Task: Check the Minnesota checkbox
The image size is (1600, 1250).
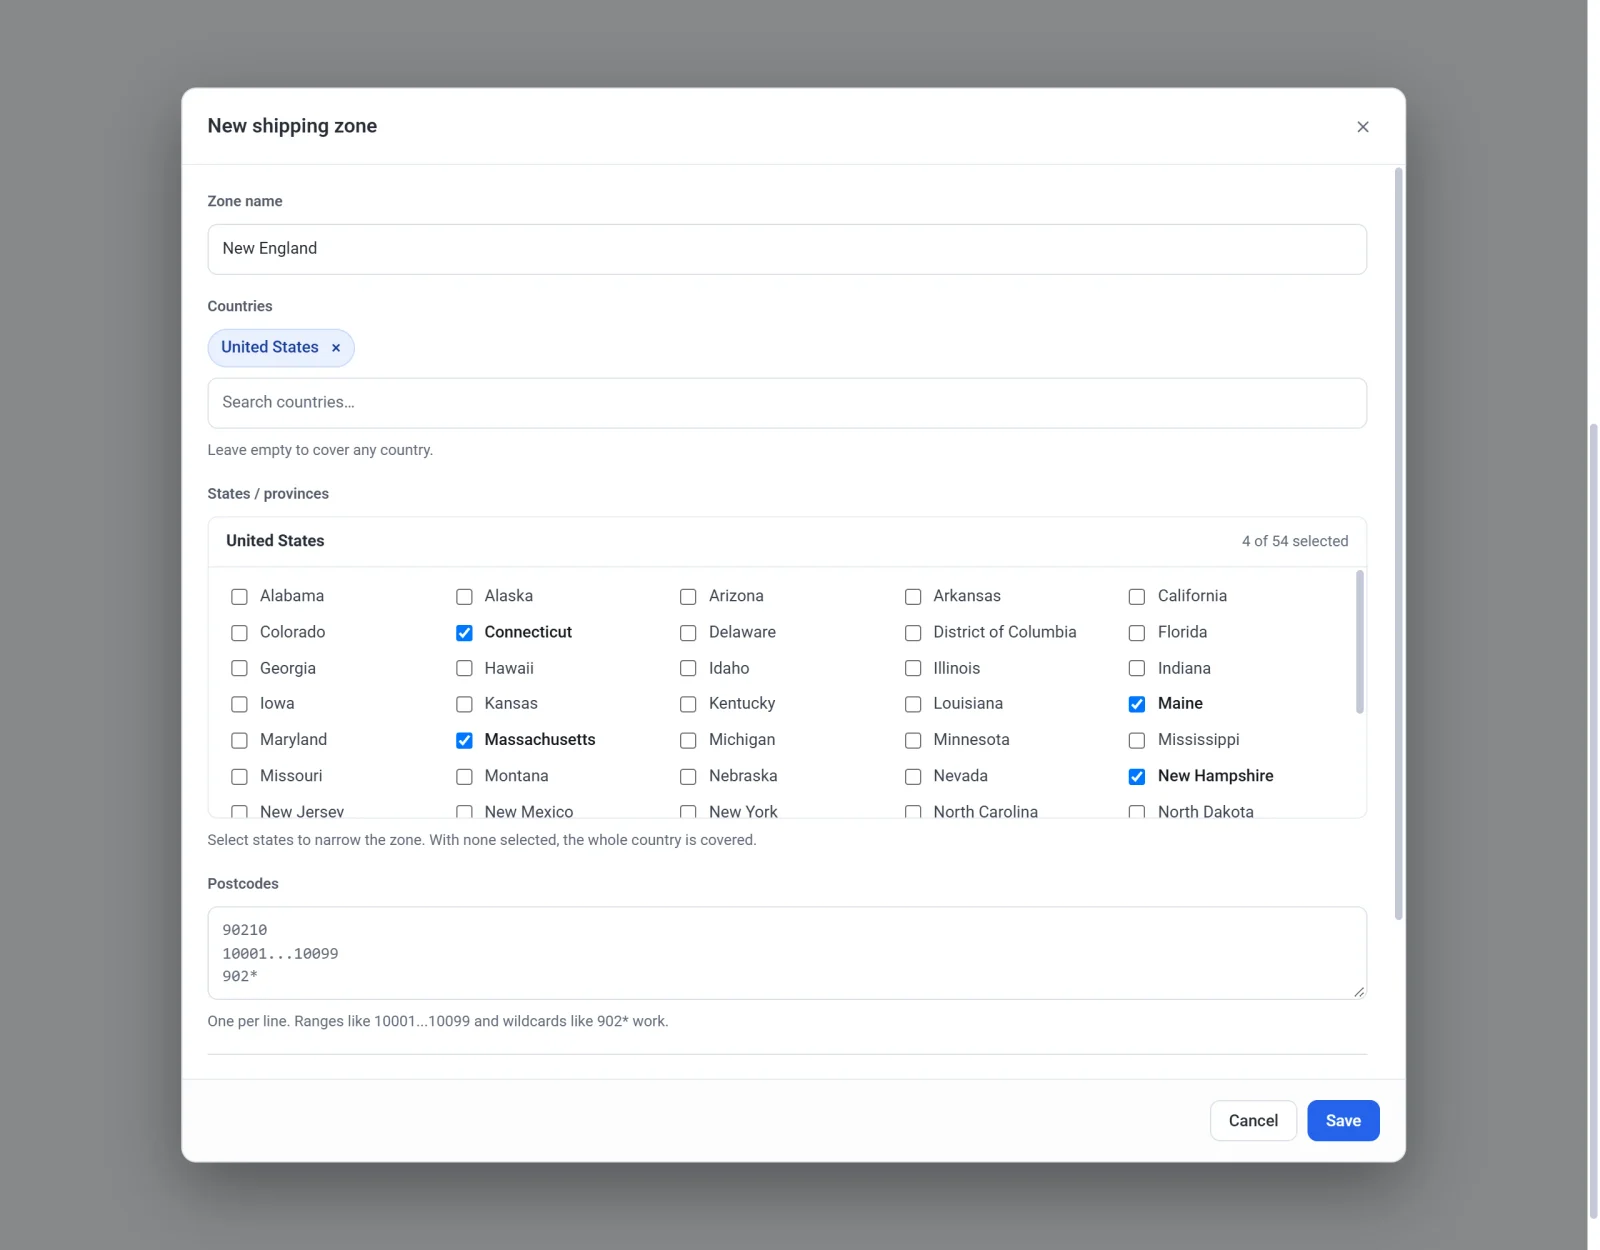Action: tap(913, 740)
